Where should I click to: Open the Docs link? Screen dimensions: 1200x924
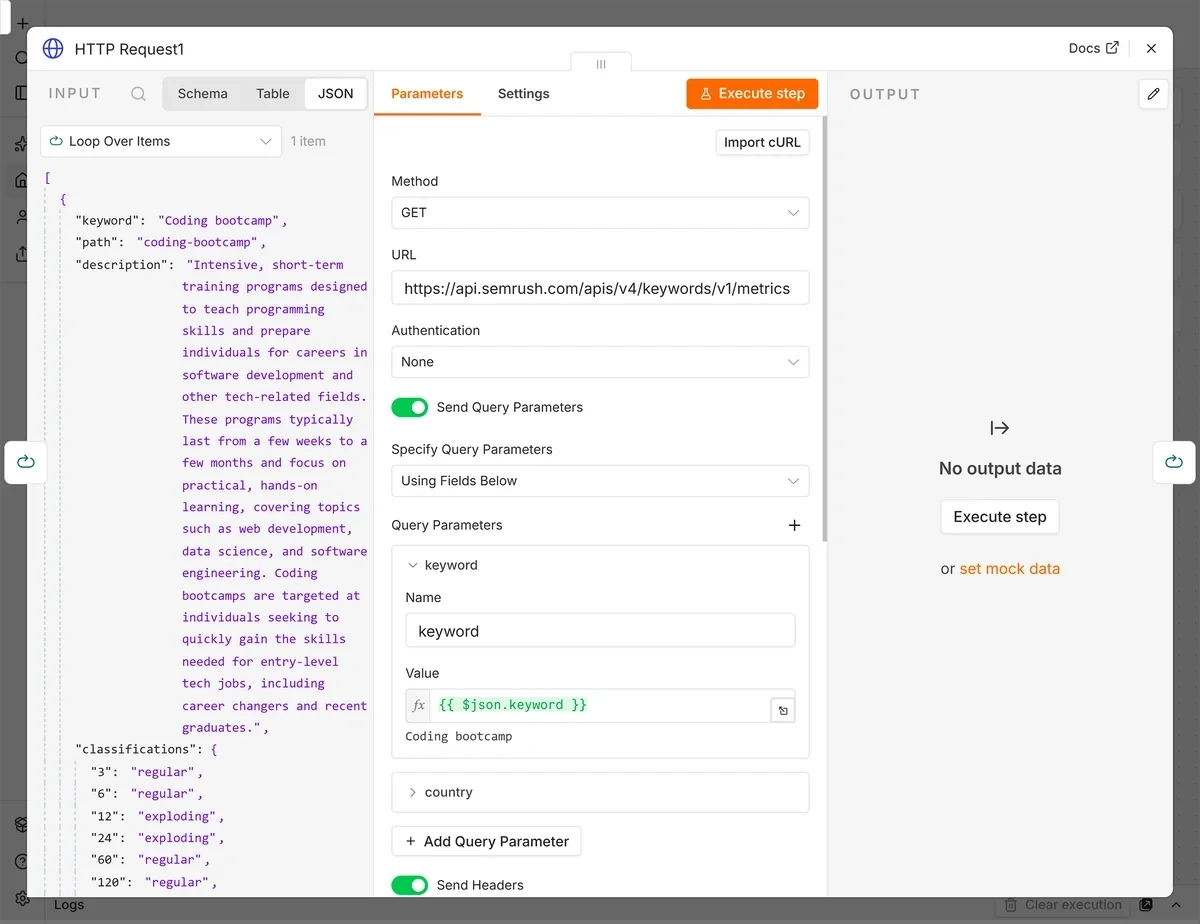(x=1093, y=48)
